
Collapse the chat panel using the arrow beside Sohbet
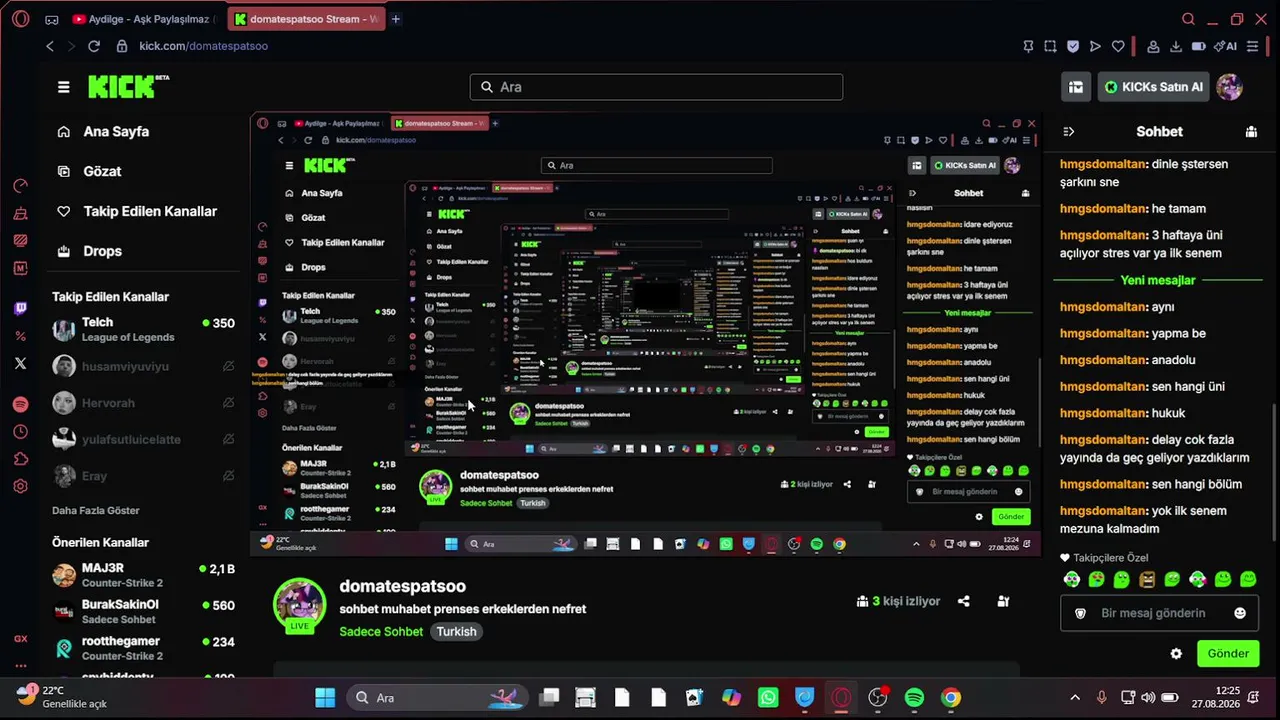coord(1068,131)
